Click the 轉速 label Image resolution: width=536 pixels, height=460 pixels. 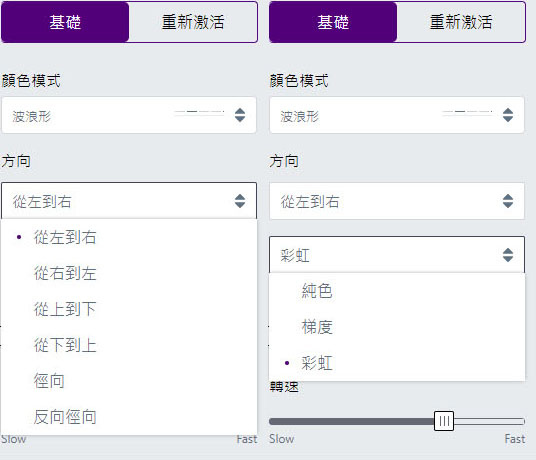pos(284,387)
